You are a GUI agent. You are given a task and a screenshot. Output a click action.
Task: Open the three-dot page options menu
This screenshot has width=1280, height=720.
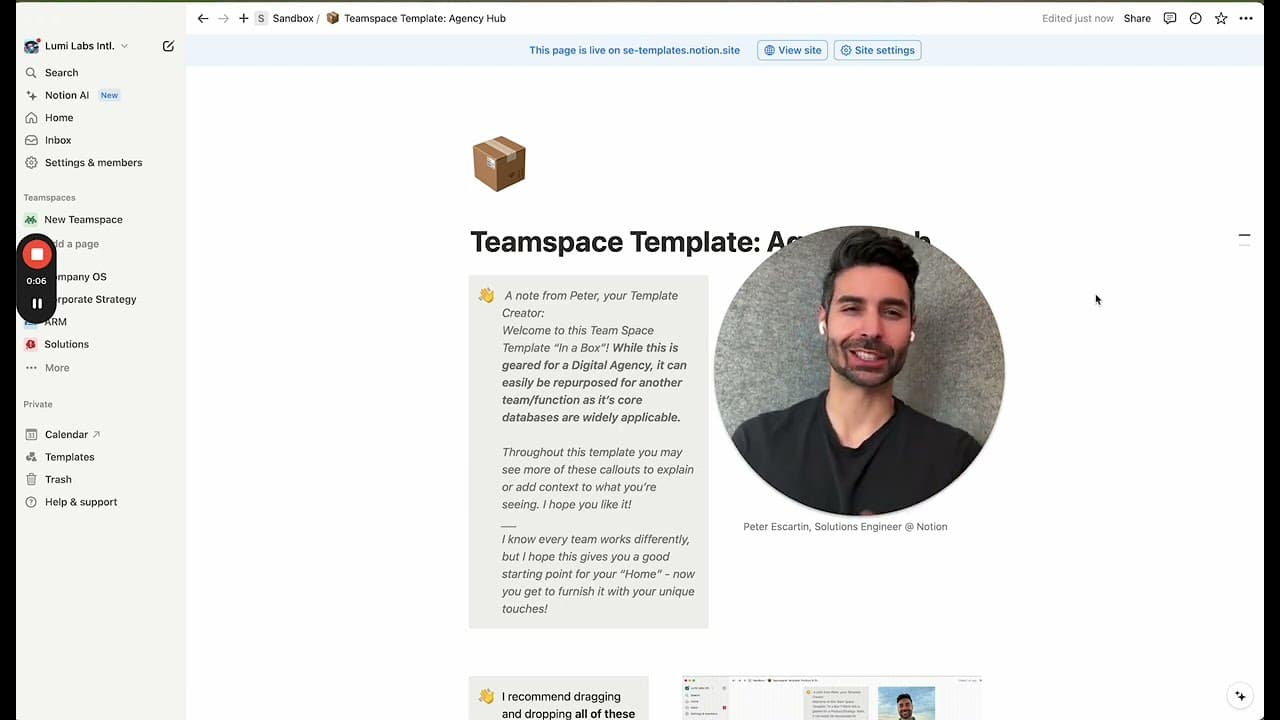1246,18
